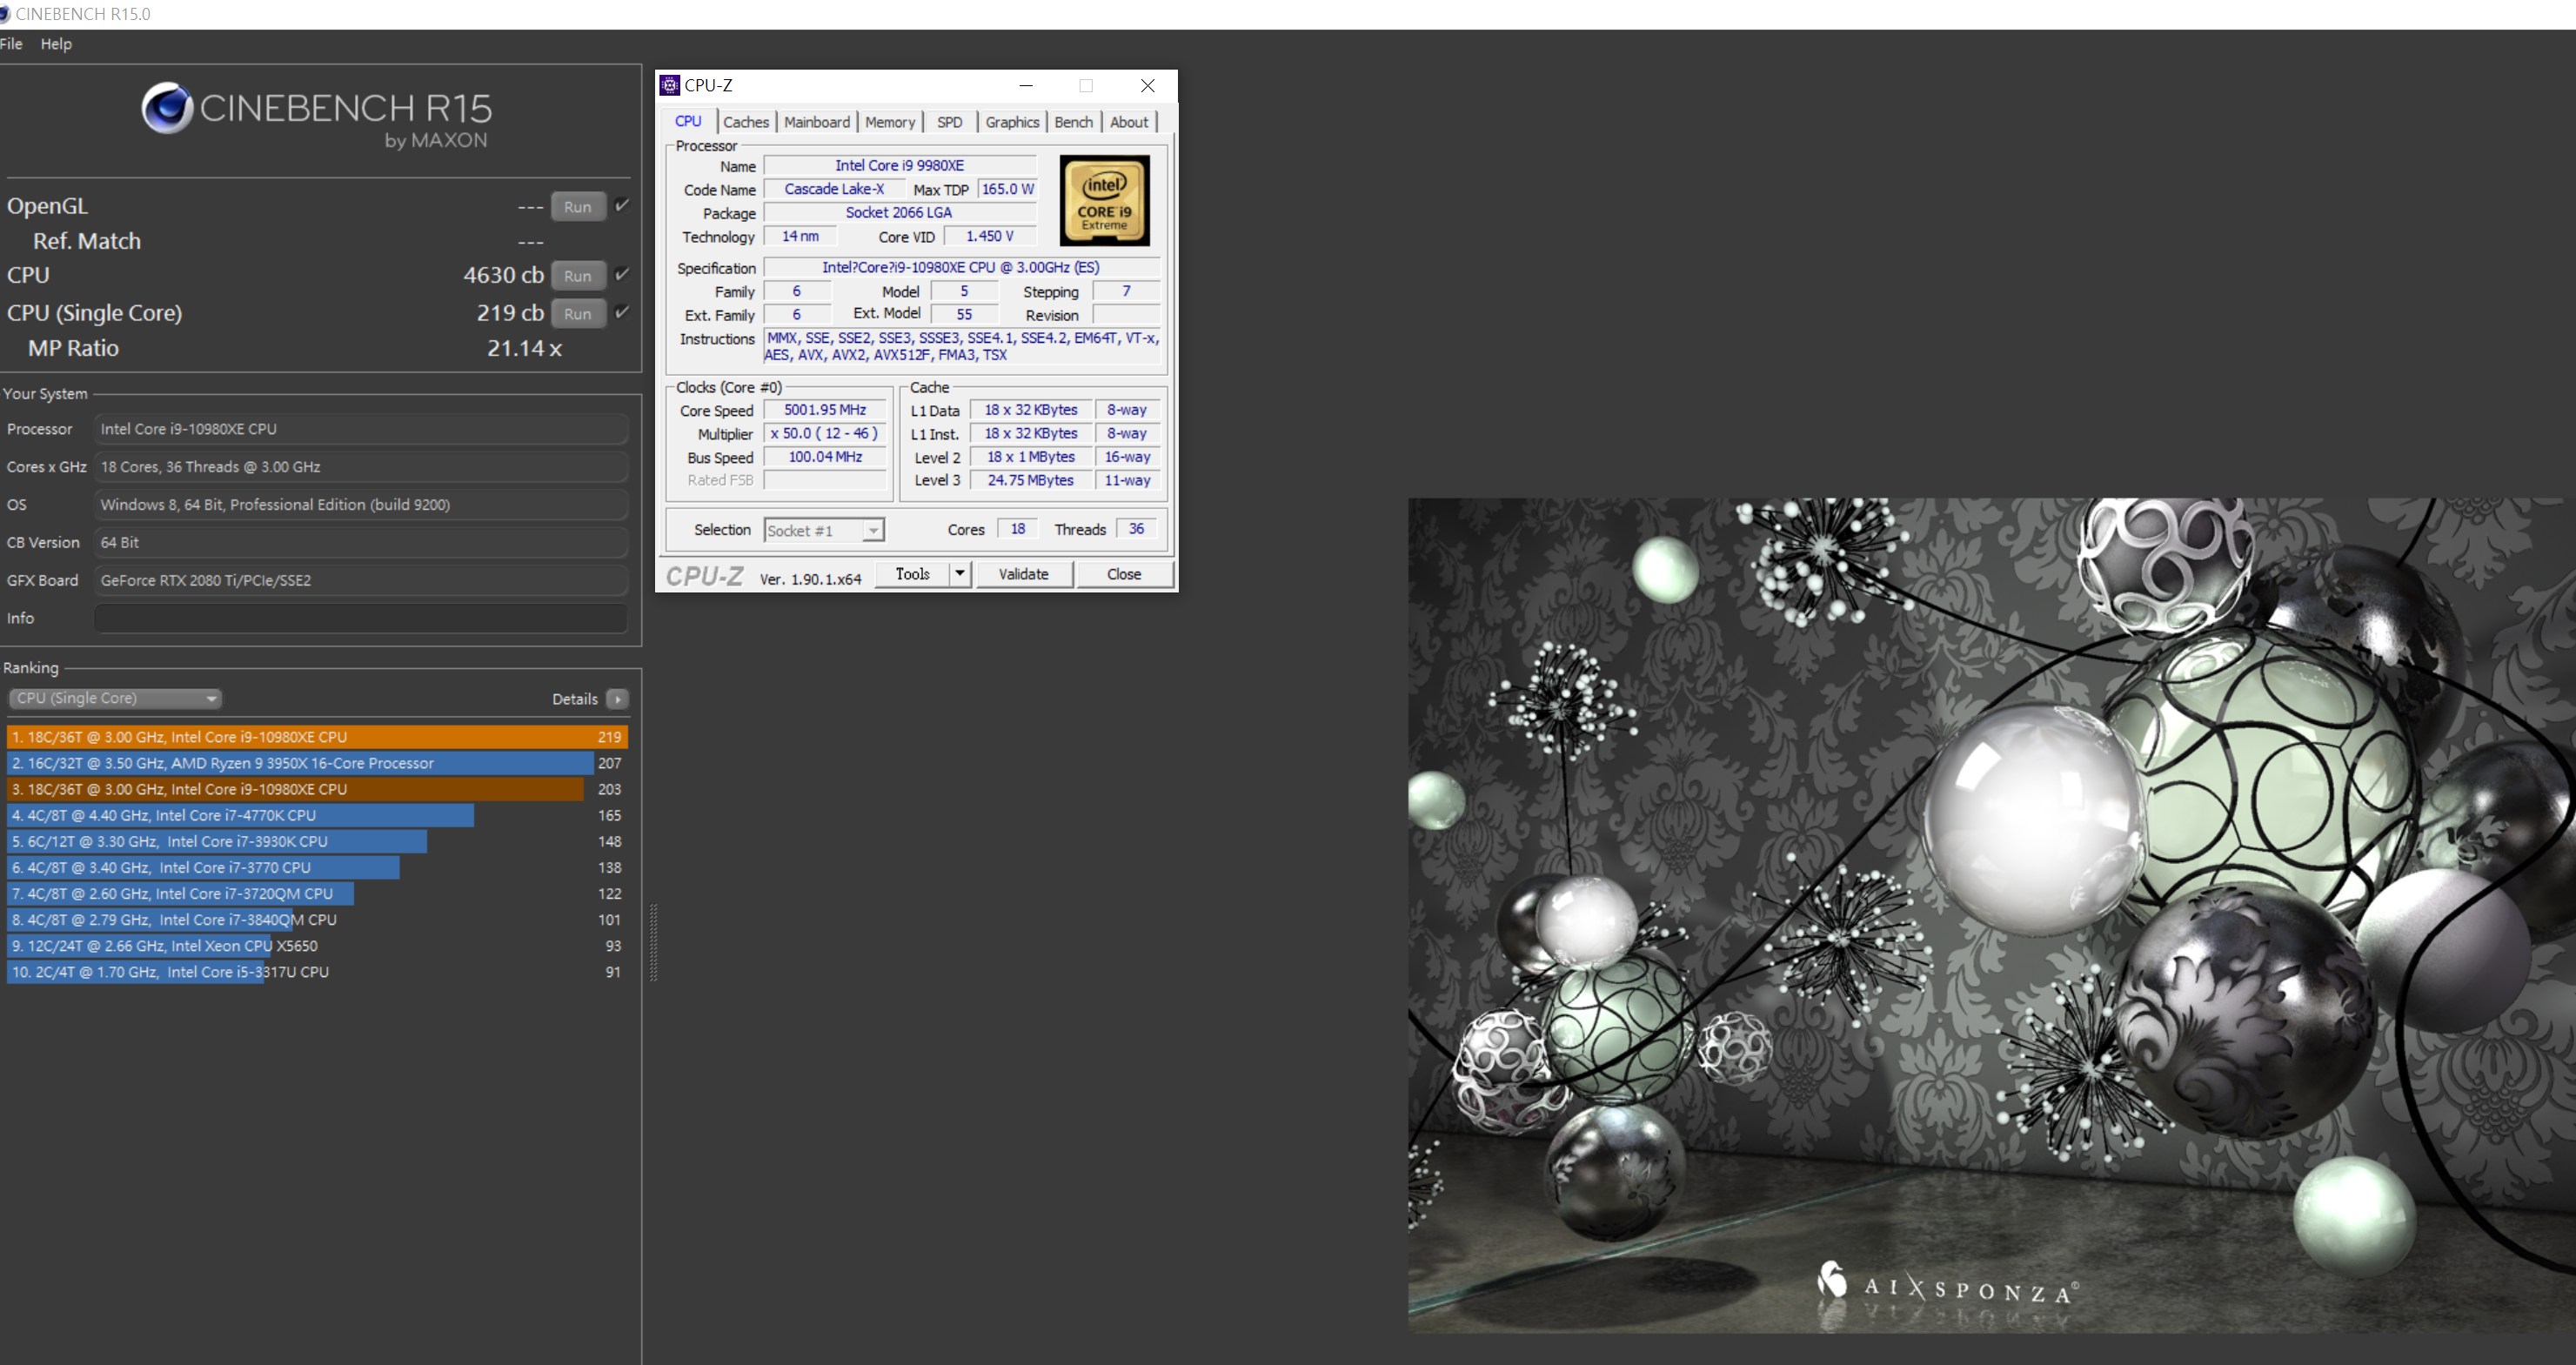The image size is (2576, 1365).
Task: Click the Core Speed value 5001.95 MHz
Action: click(x=825, y=410)
